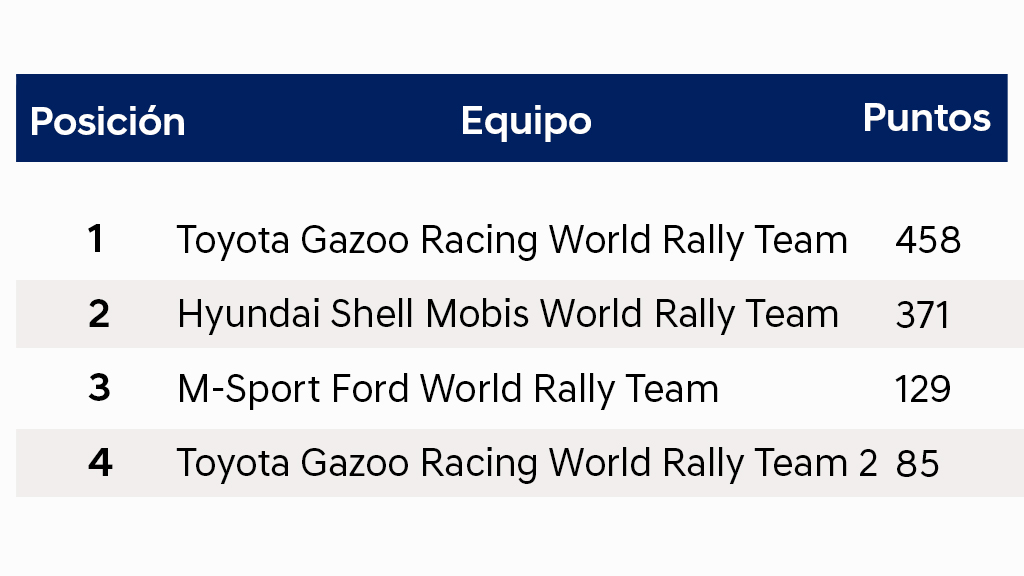Click the Posición column header
1024x576 pixels.
[108, 121]
